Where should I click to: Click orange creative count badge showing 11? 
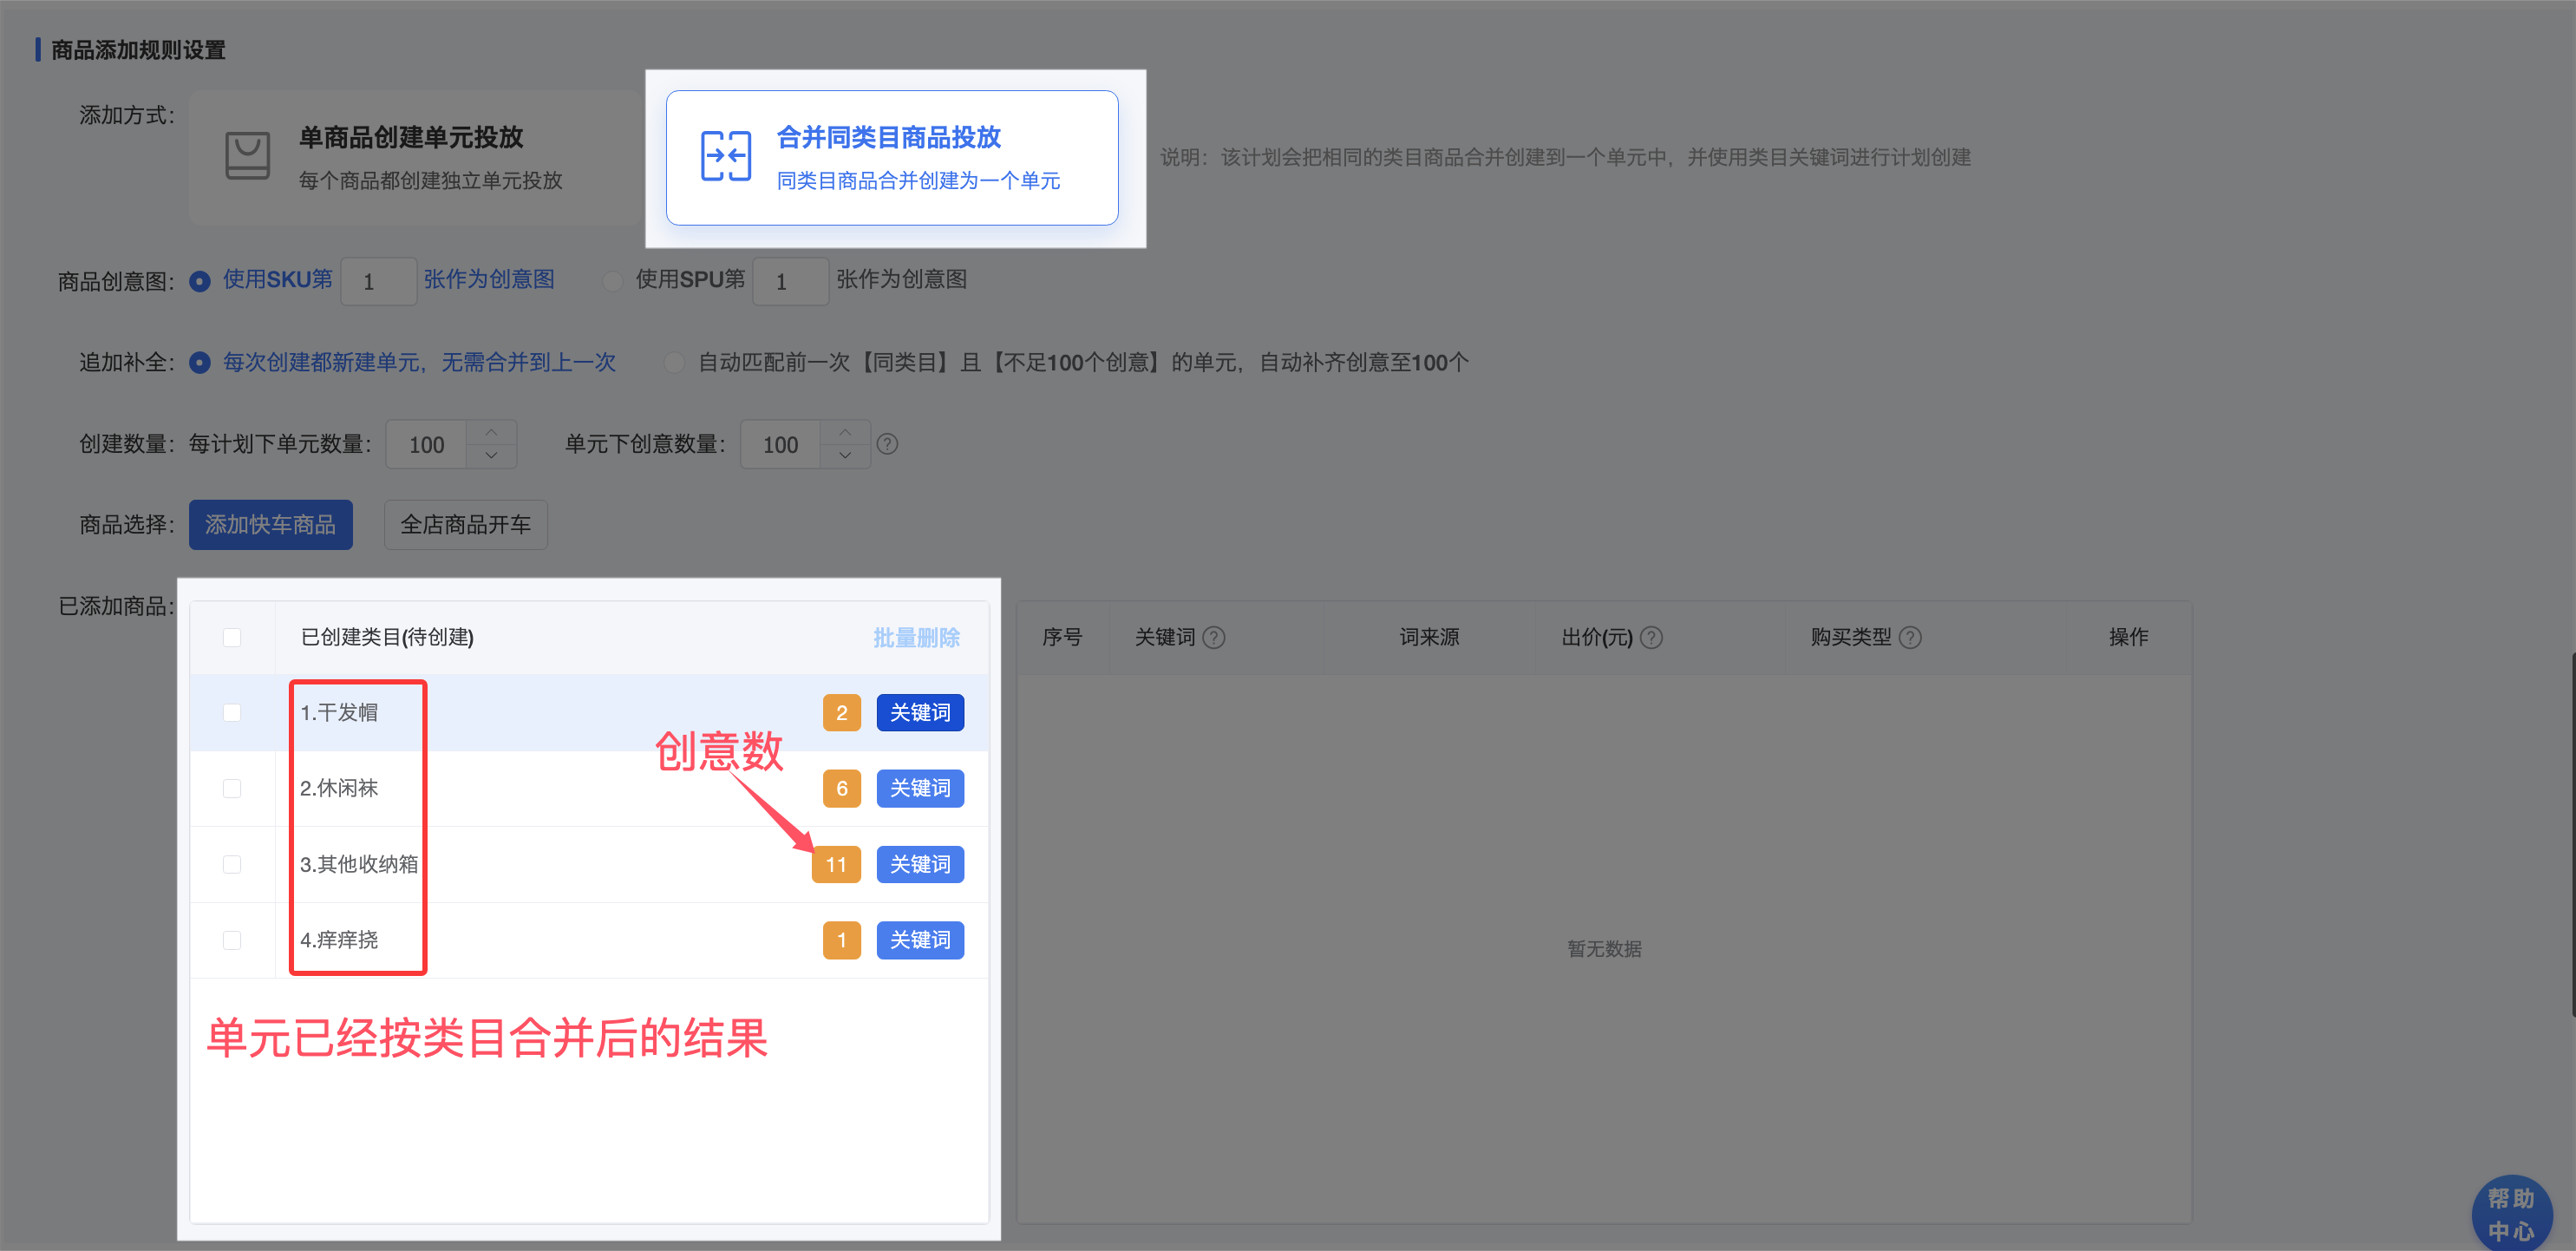tap(836, 865)
